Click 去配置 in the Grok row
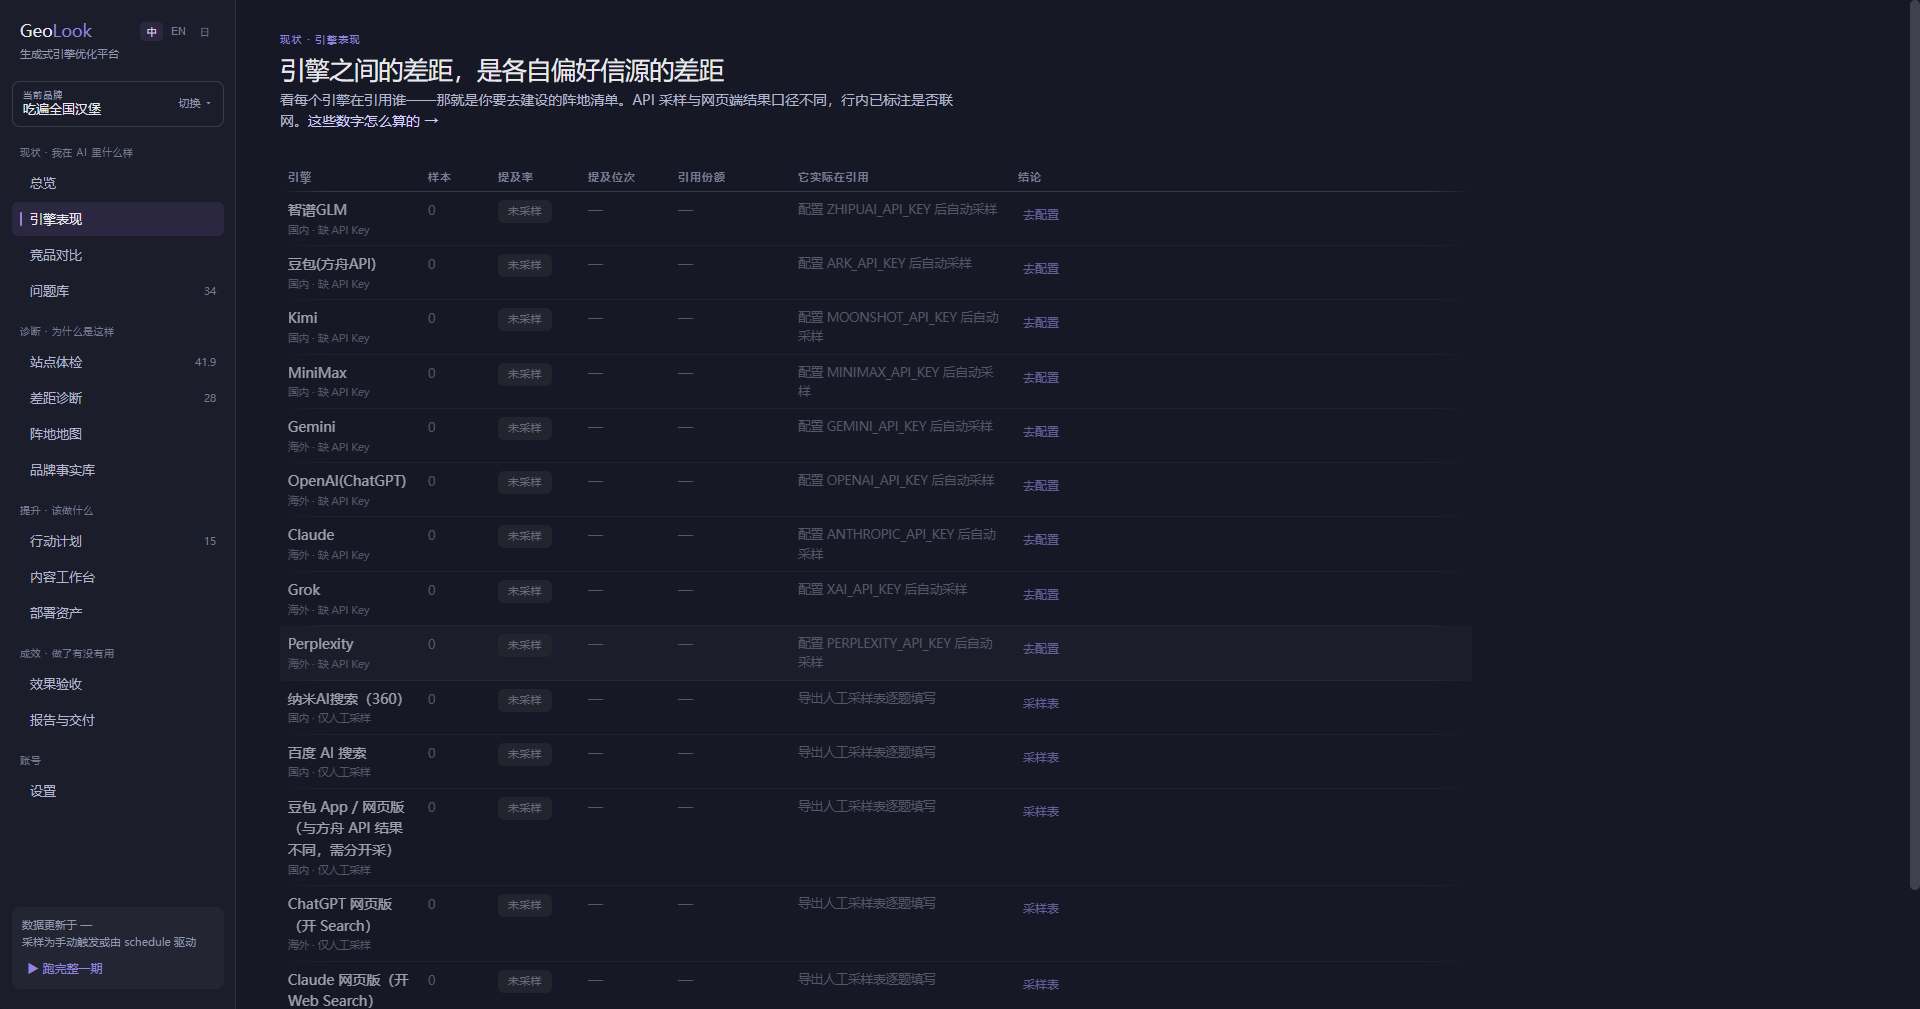 [1040, 594]
